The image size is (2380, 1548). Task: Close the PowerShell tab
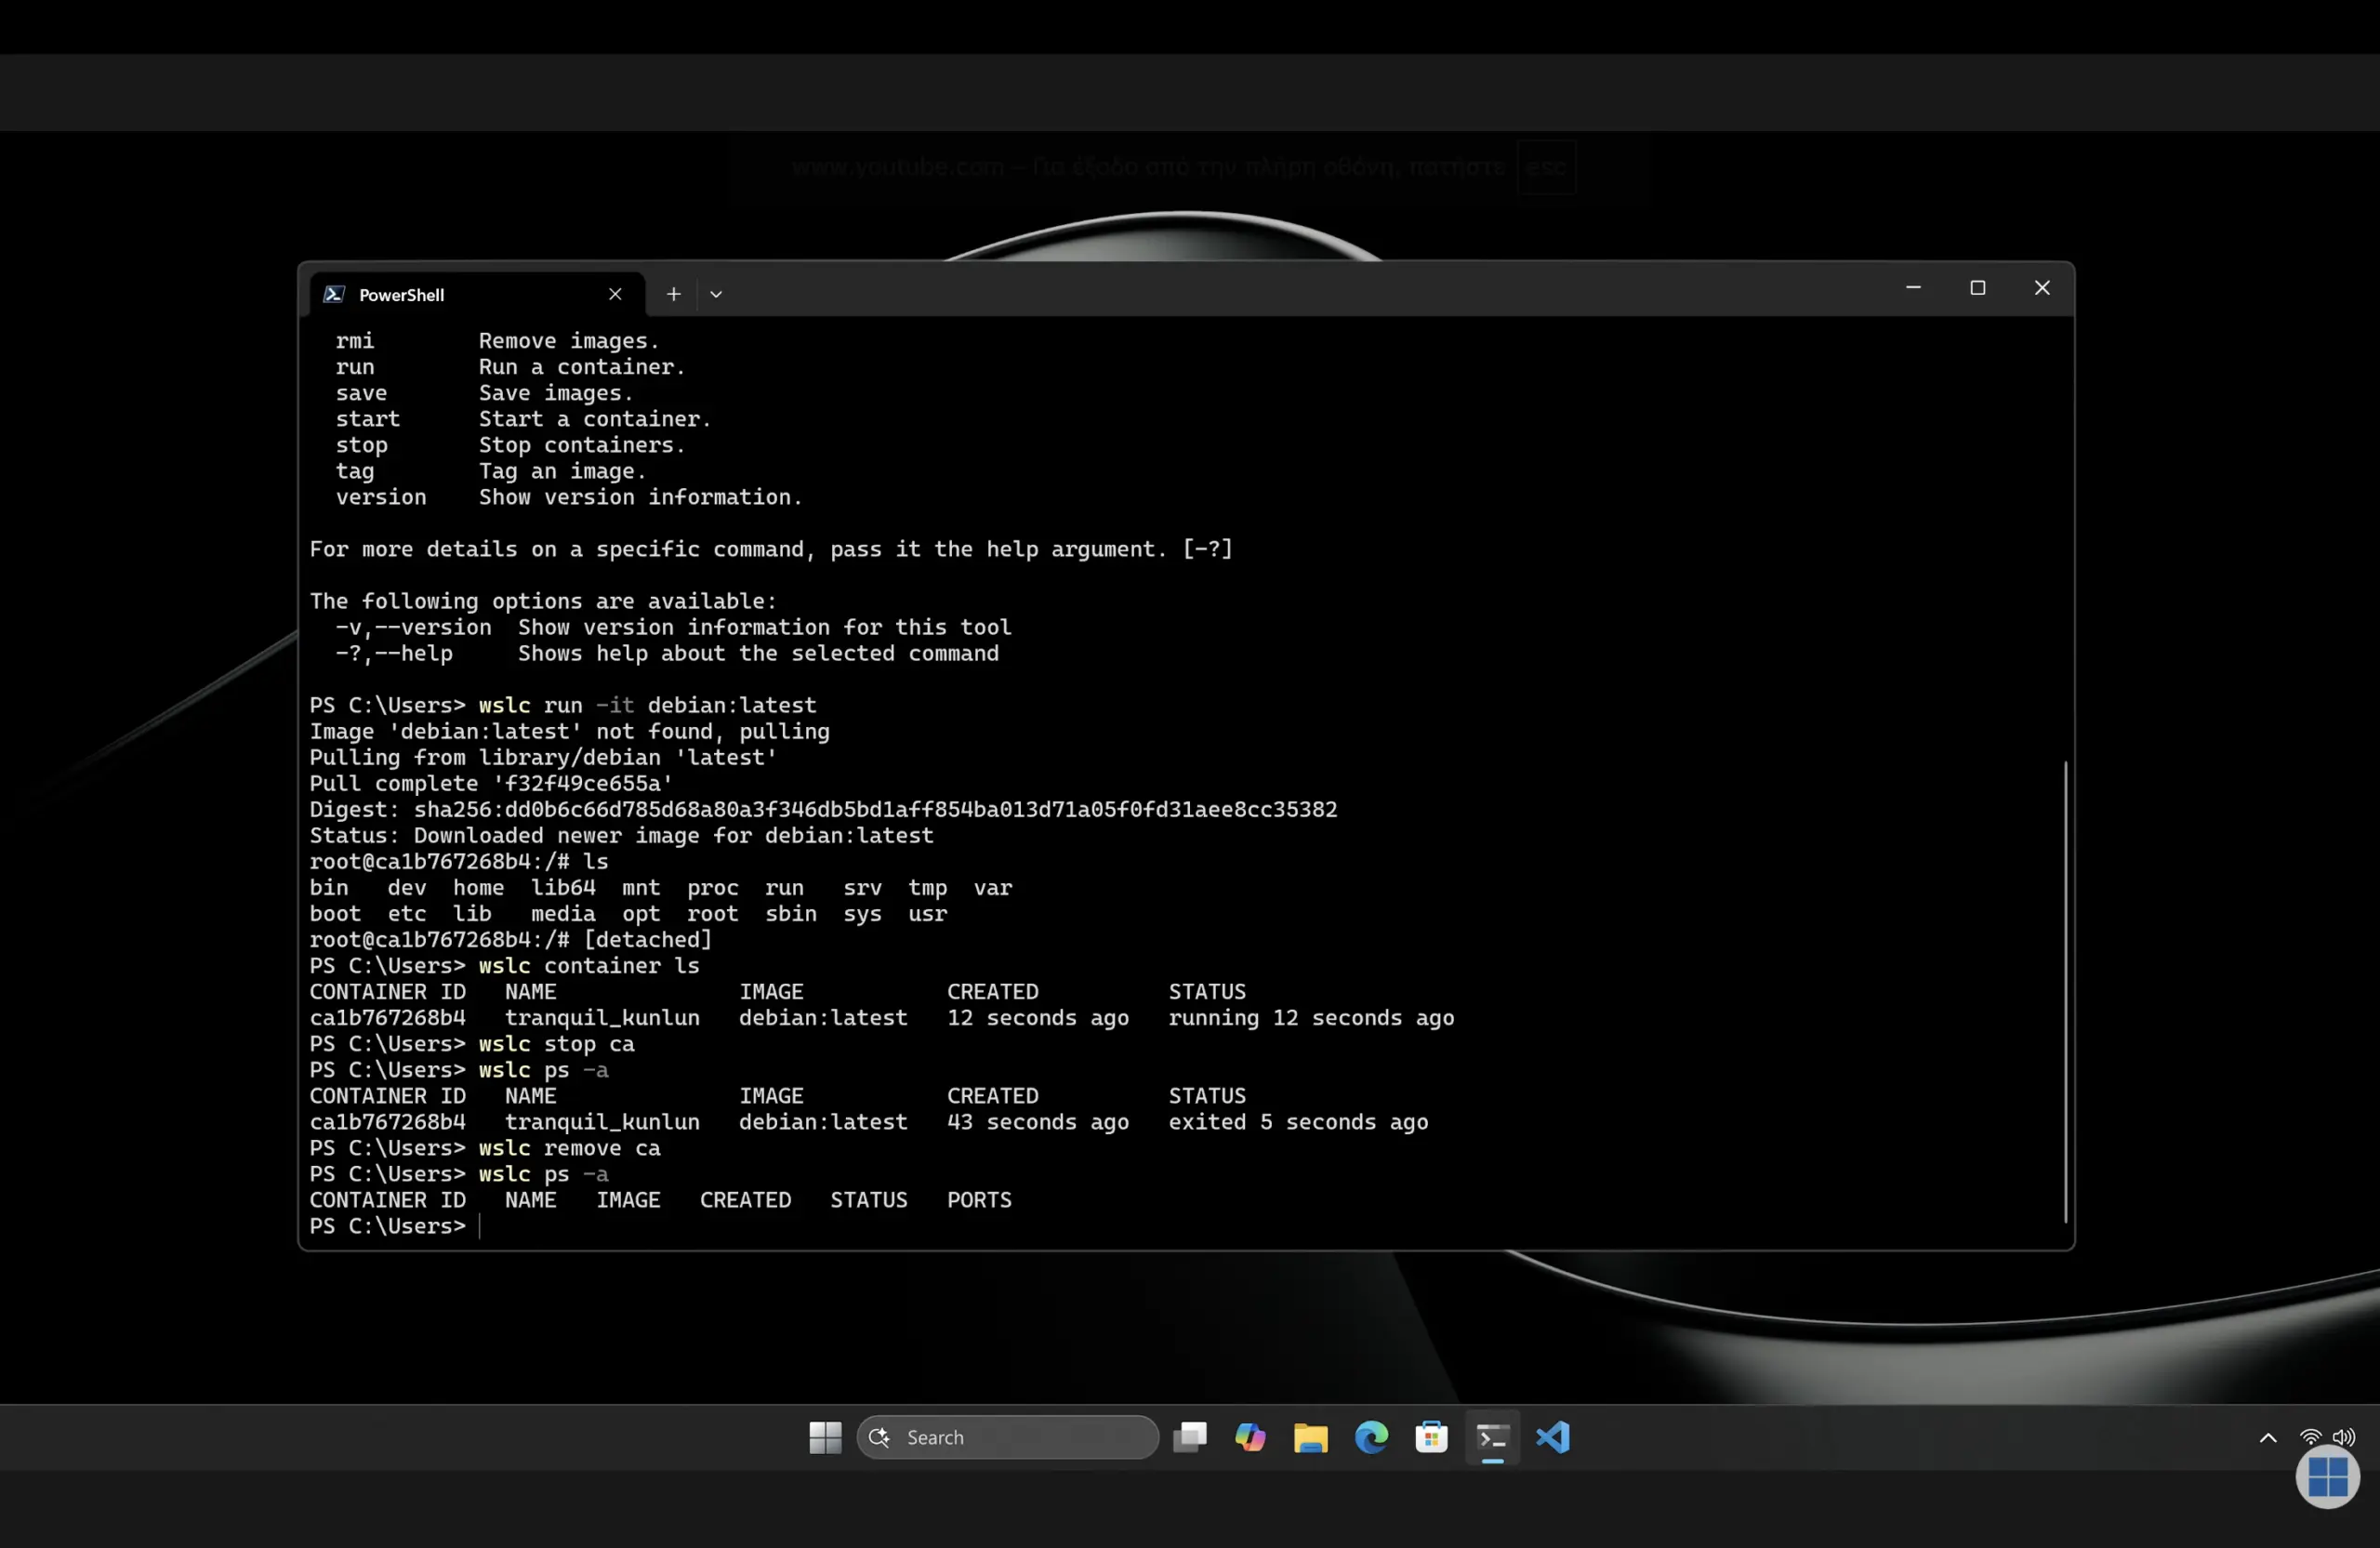[615, 294]
